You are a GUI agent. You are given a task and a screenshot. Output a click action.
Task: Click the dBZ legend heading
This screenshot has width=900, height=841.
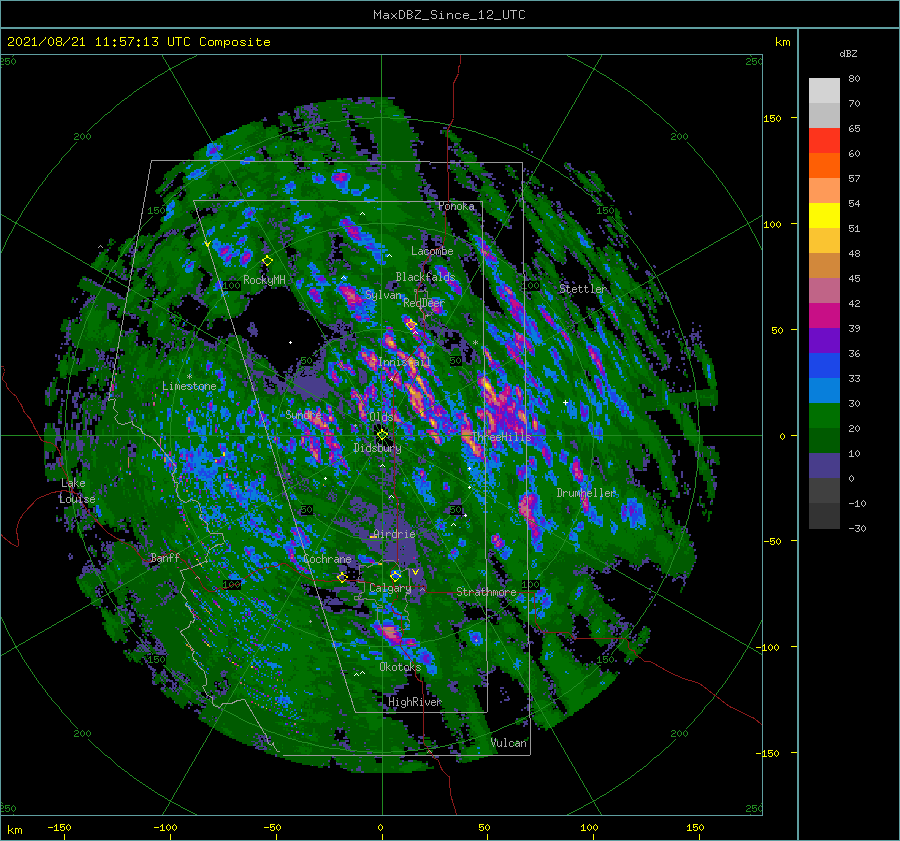coord(848,54)
